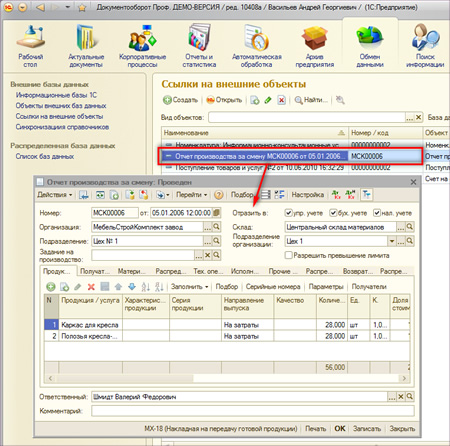Move row up with the up arrow icon
The width and height of the screenshot is (450, 446).
(118, 287)
